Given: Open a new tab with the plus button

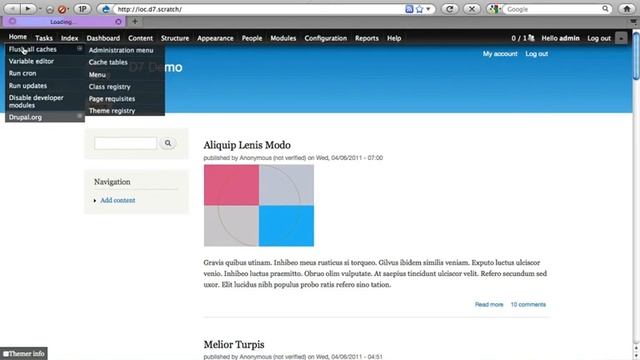Looking at the screenshot, I should click(x=135, y=22).
